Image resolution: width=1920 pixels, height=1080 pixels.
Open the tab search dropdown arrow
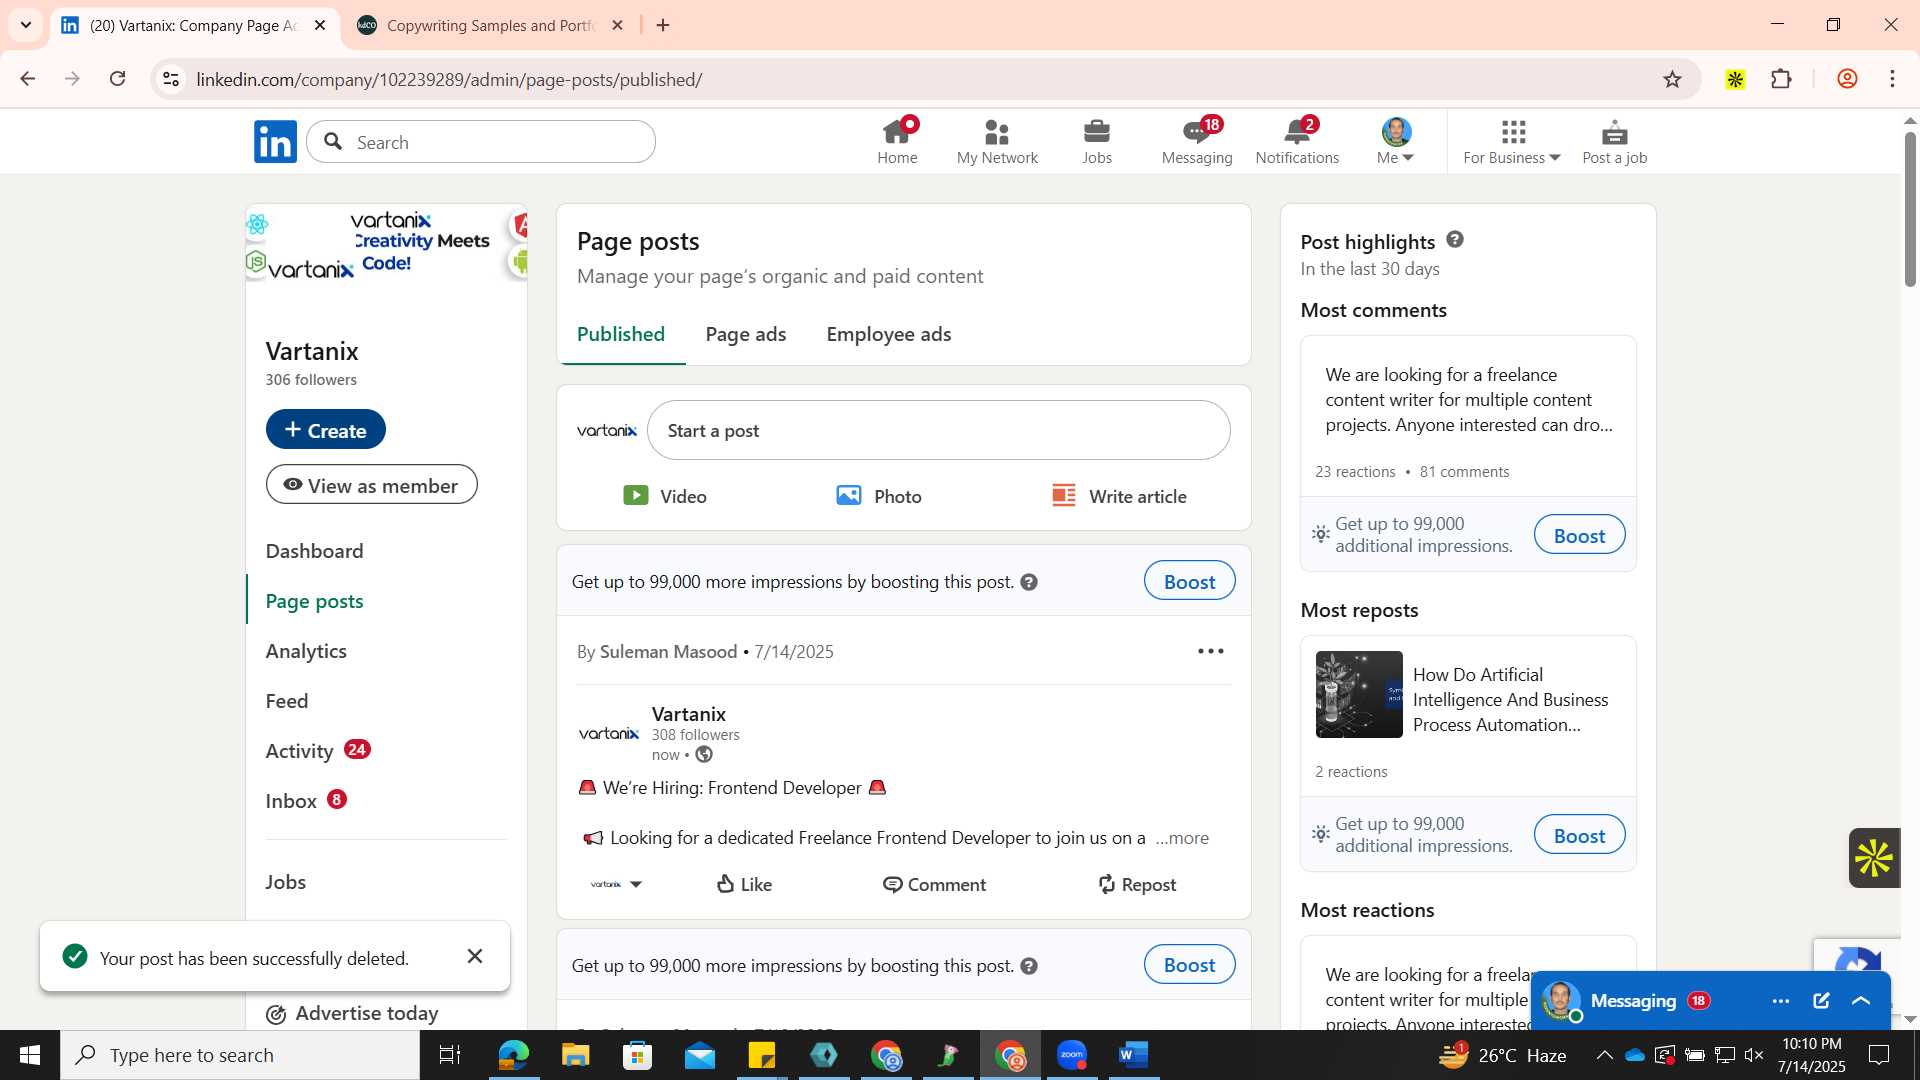click(x=26, y=25)
